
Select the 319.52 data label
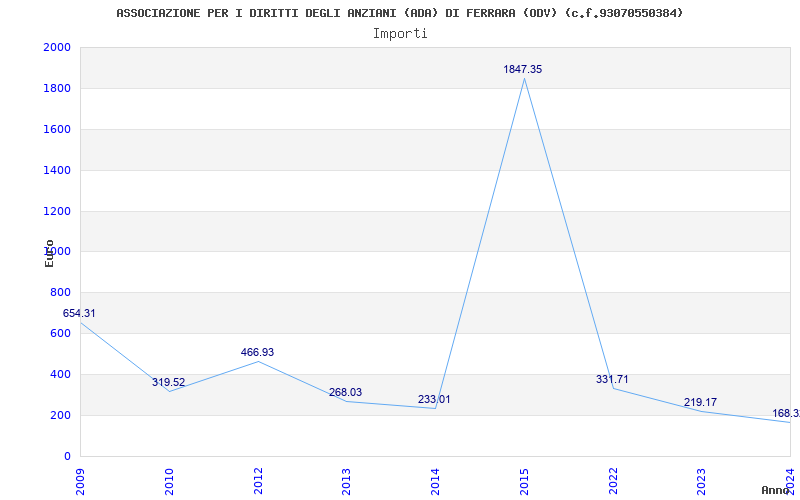(168, 382)
